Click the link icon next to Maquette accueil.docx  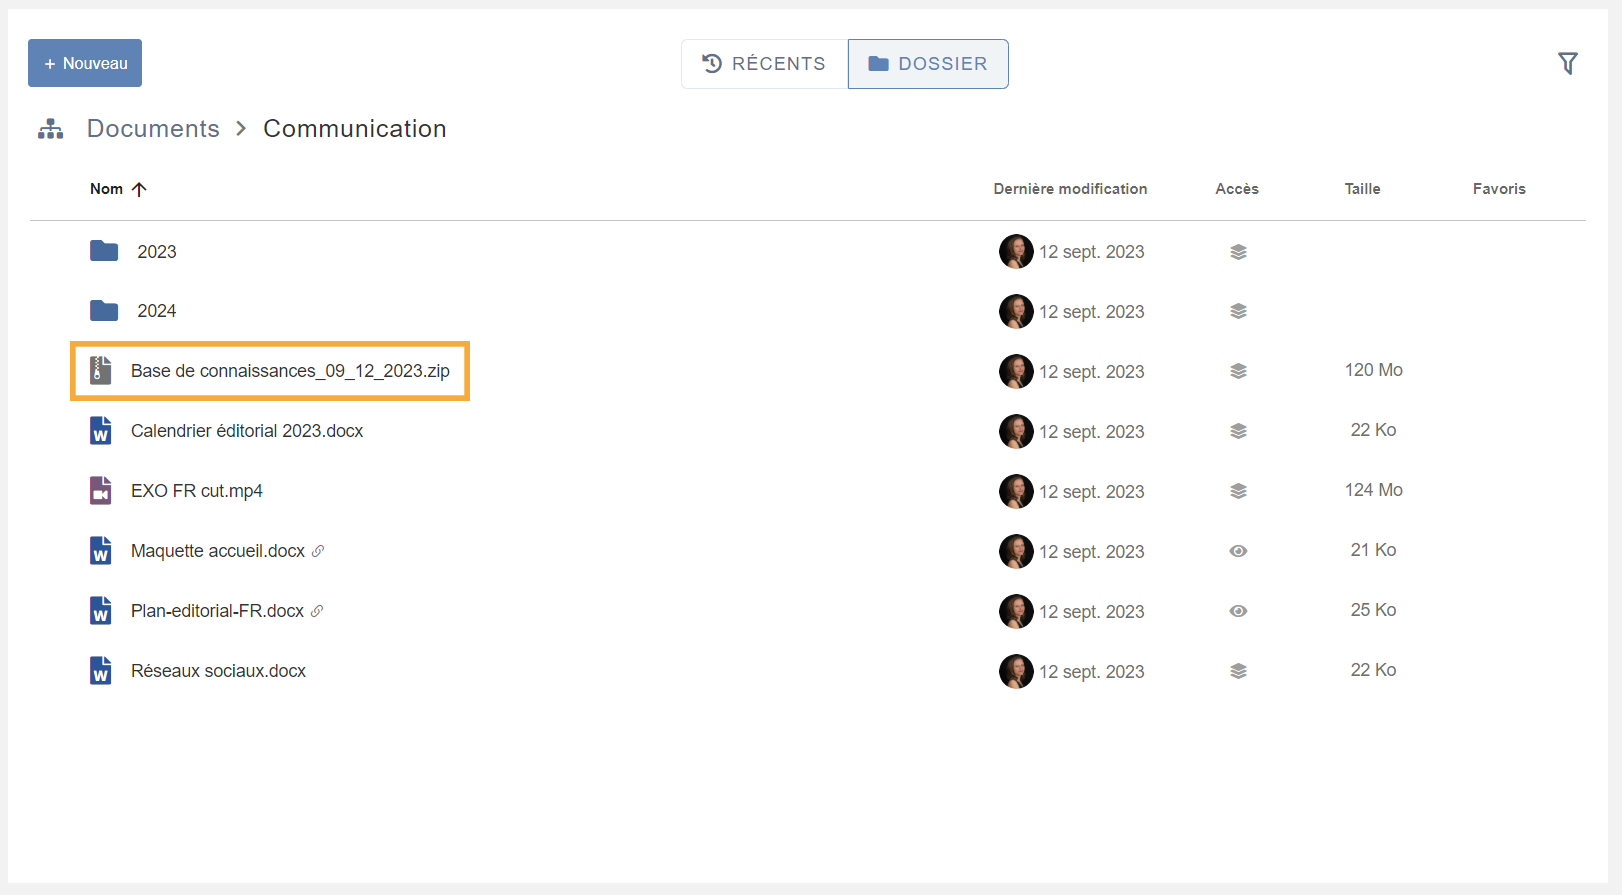click(x=318, y=551)
